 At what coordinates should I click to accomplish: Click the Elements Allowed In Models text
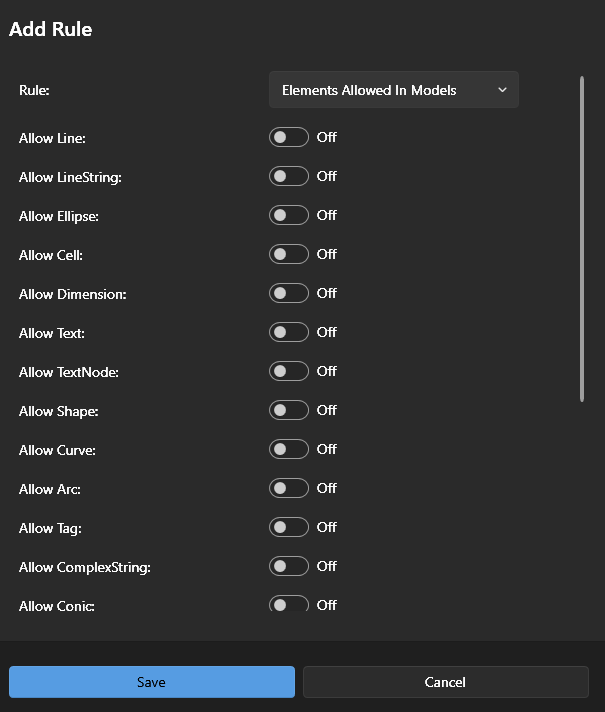click(369, 90)
